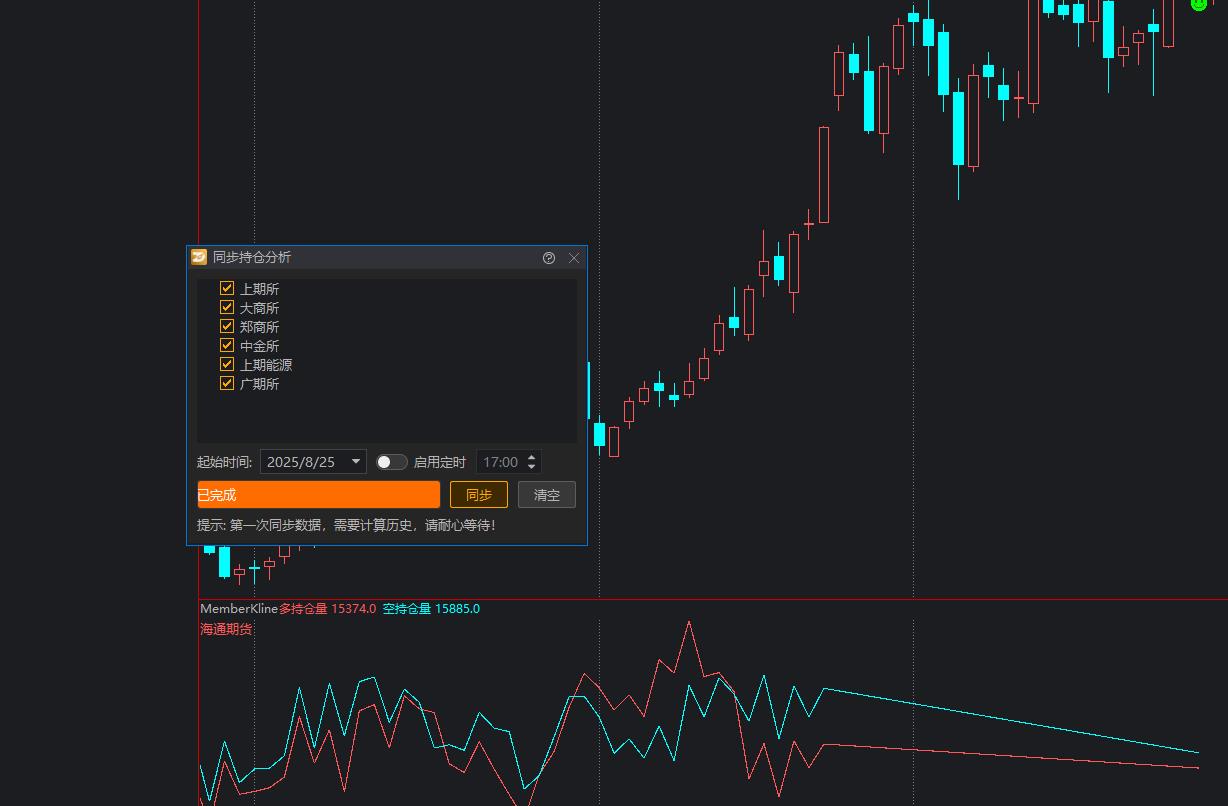Uncheck the 上期所 checkbox
1228x806 pixels.
227,288
